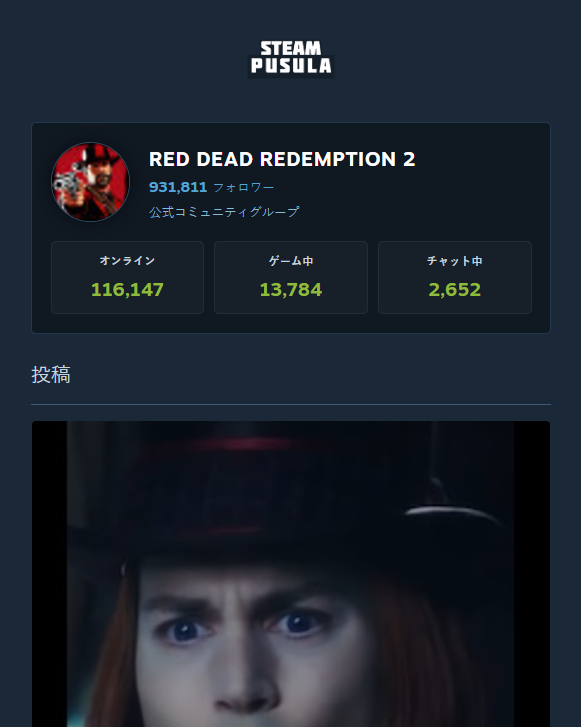Click the 2,652 chatting count
Viewport: 581px width, 727px height.
(455, 290)
